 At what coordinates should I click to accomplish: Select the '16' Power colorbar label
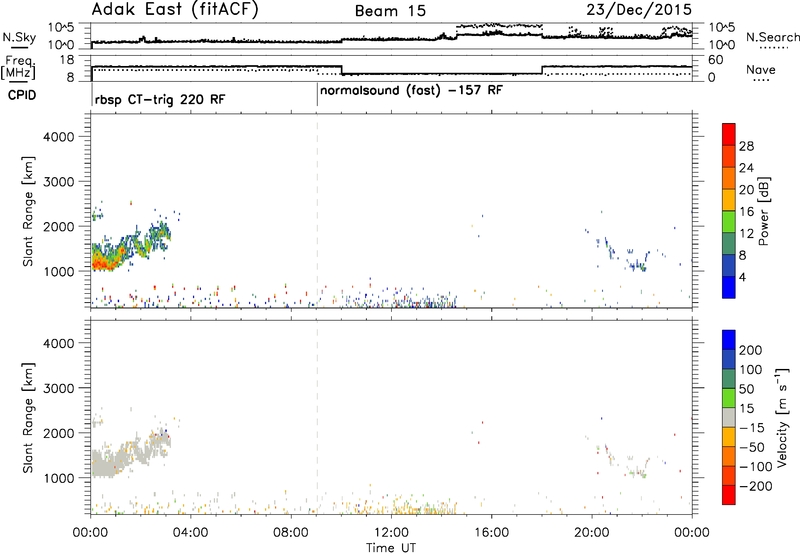tap(746, 212)
